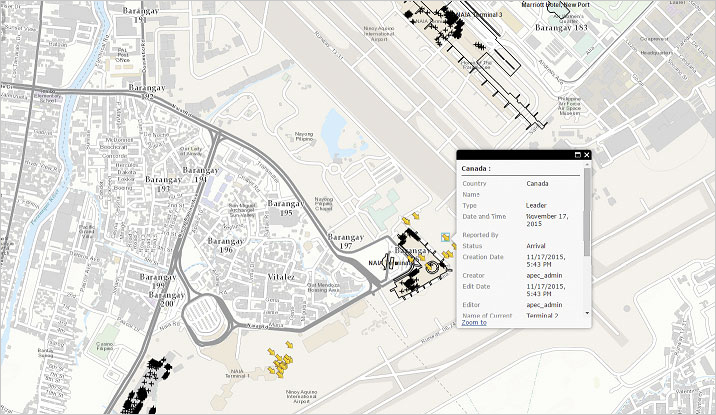Click the 'Barangay 200' map label
This screenshot has width=716, height=415.
click(167, 299)
